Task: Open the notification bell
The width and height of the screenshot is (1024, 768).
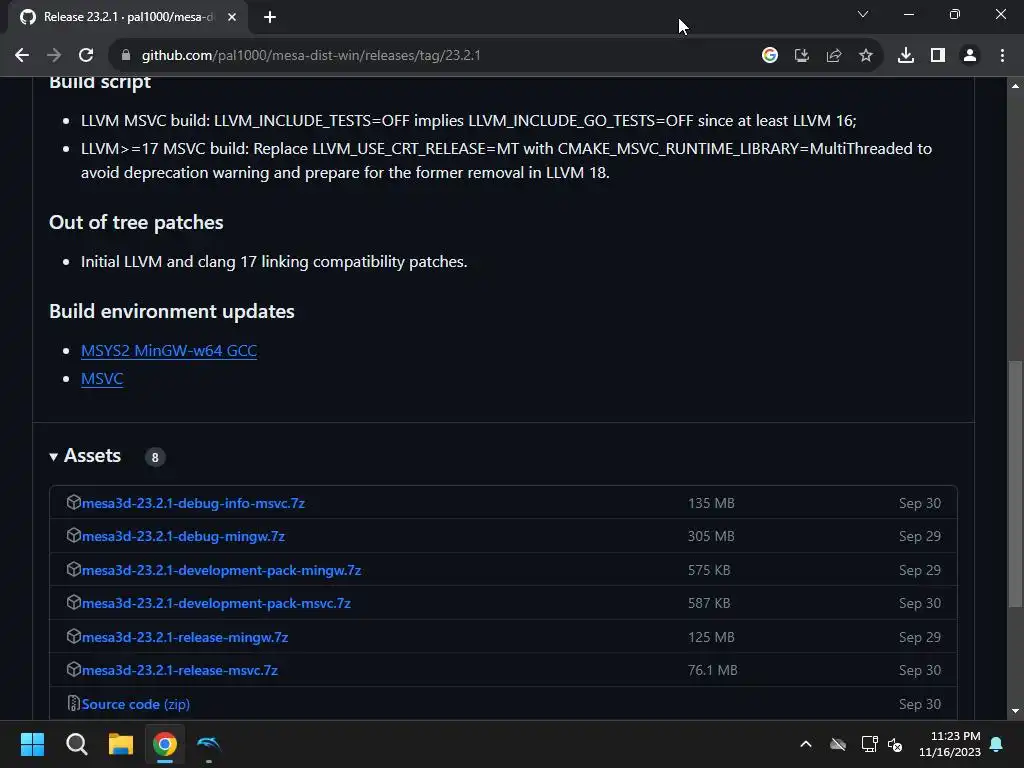Action: 997,744
